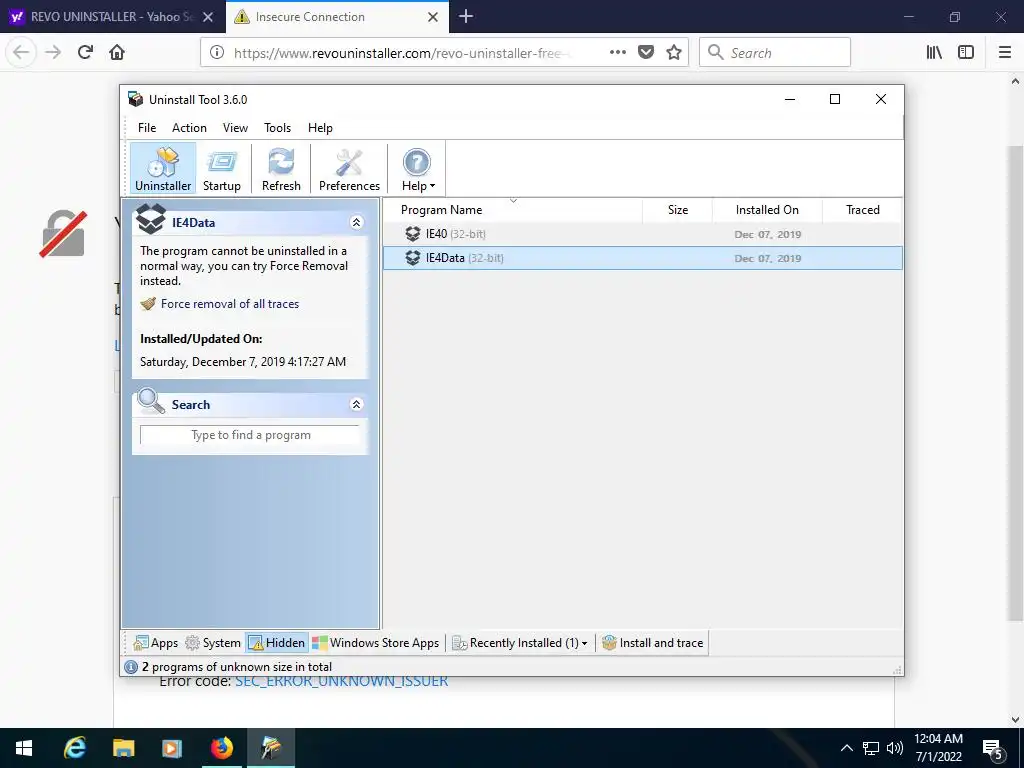
Task: Toggle the Firefox sidebar icon
Action: 966,52
